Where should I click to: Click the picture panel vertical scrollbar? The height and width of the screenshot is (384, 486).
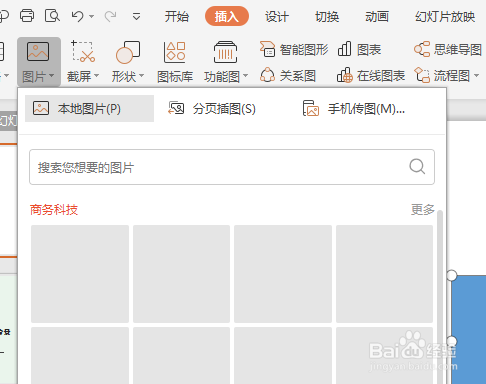pos(440,297)
